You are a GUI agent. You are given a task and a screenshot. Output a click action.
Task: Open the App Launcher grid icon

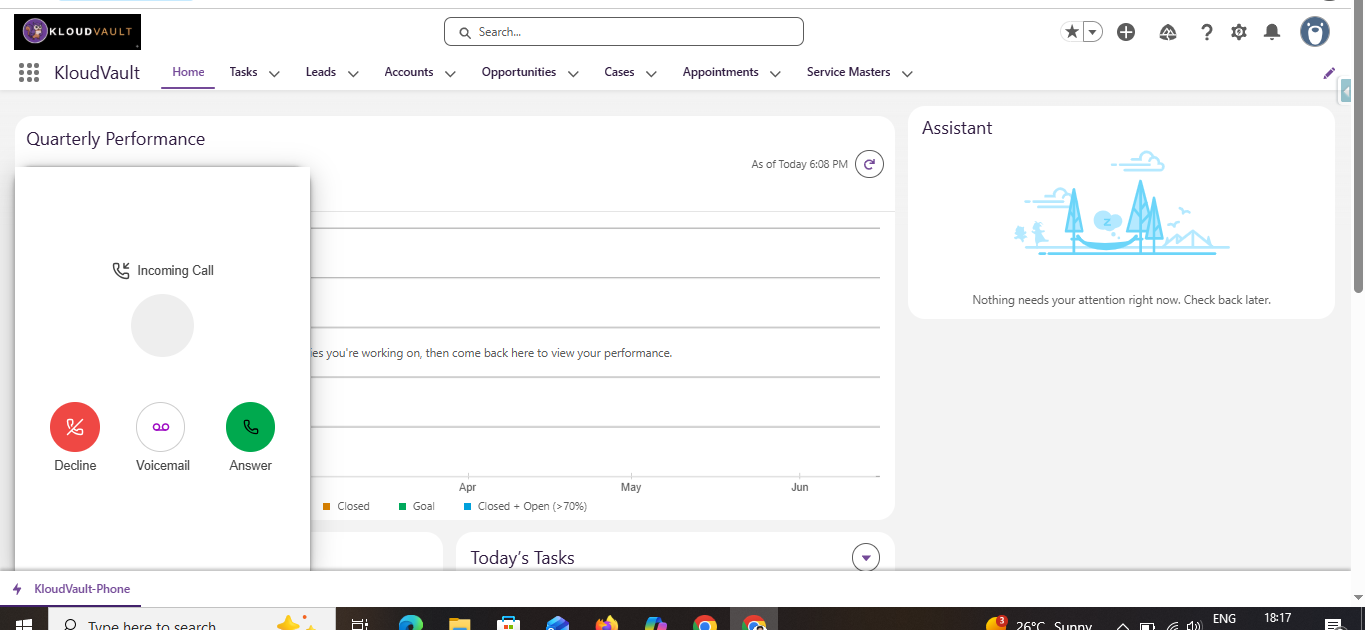coord(29,72)
